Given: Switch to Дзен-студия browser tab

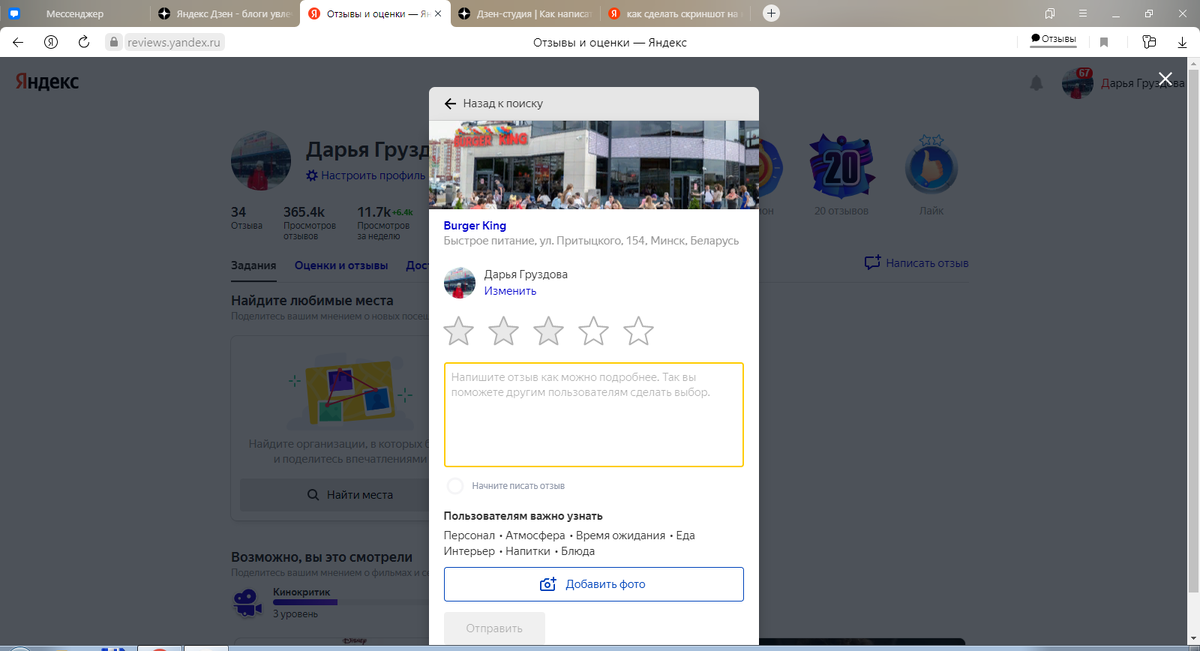Looking at the screenshot, I should (x=525, y=13).
